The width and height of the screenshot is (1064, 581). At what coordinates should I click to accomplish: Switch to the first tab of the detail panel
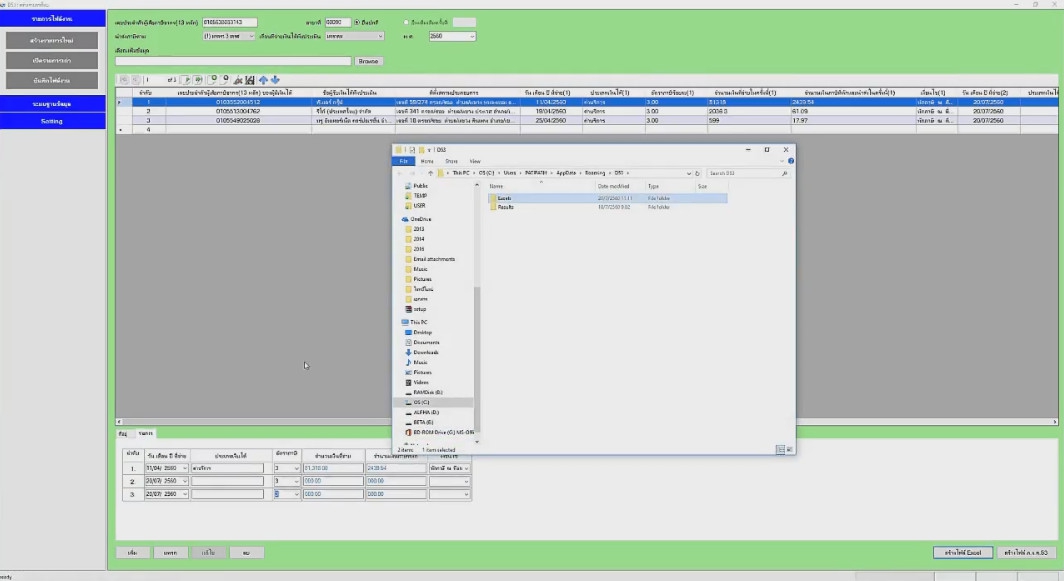pyautogui.click(x=123, y=433)
